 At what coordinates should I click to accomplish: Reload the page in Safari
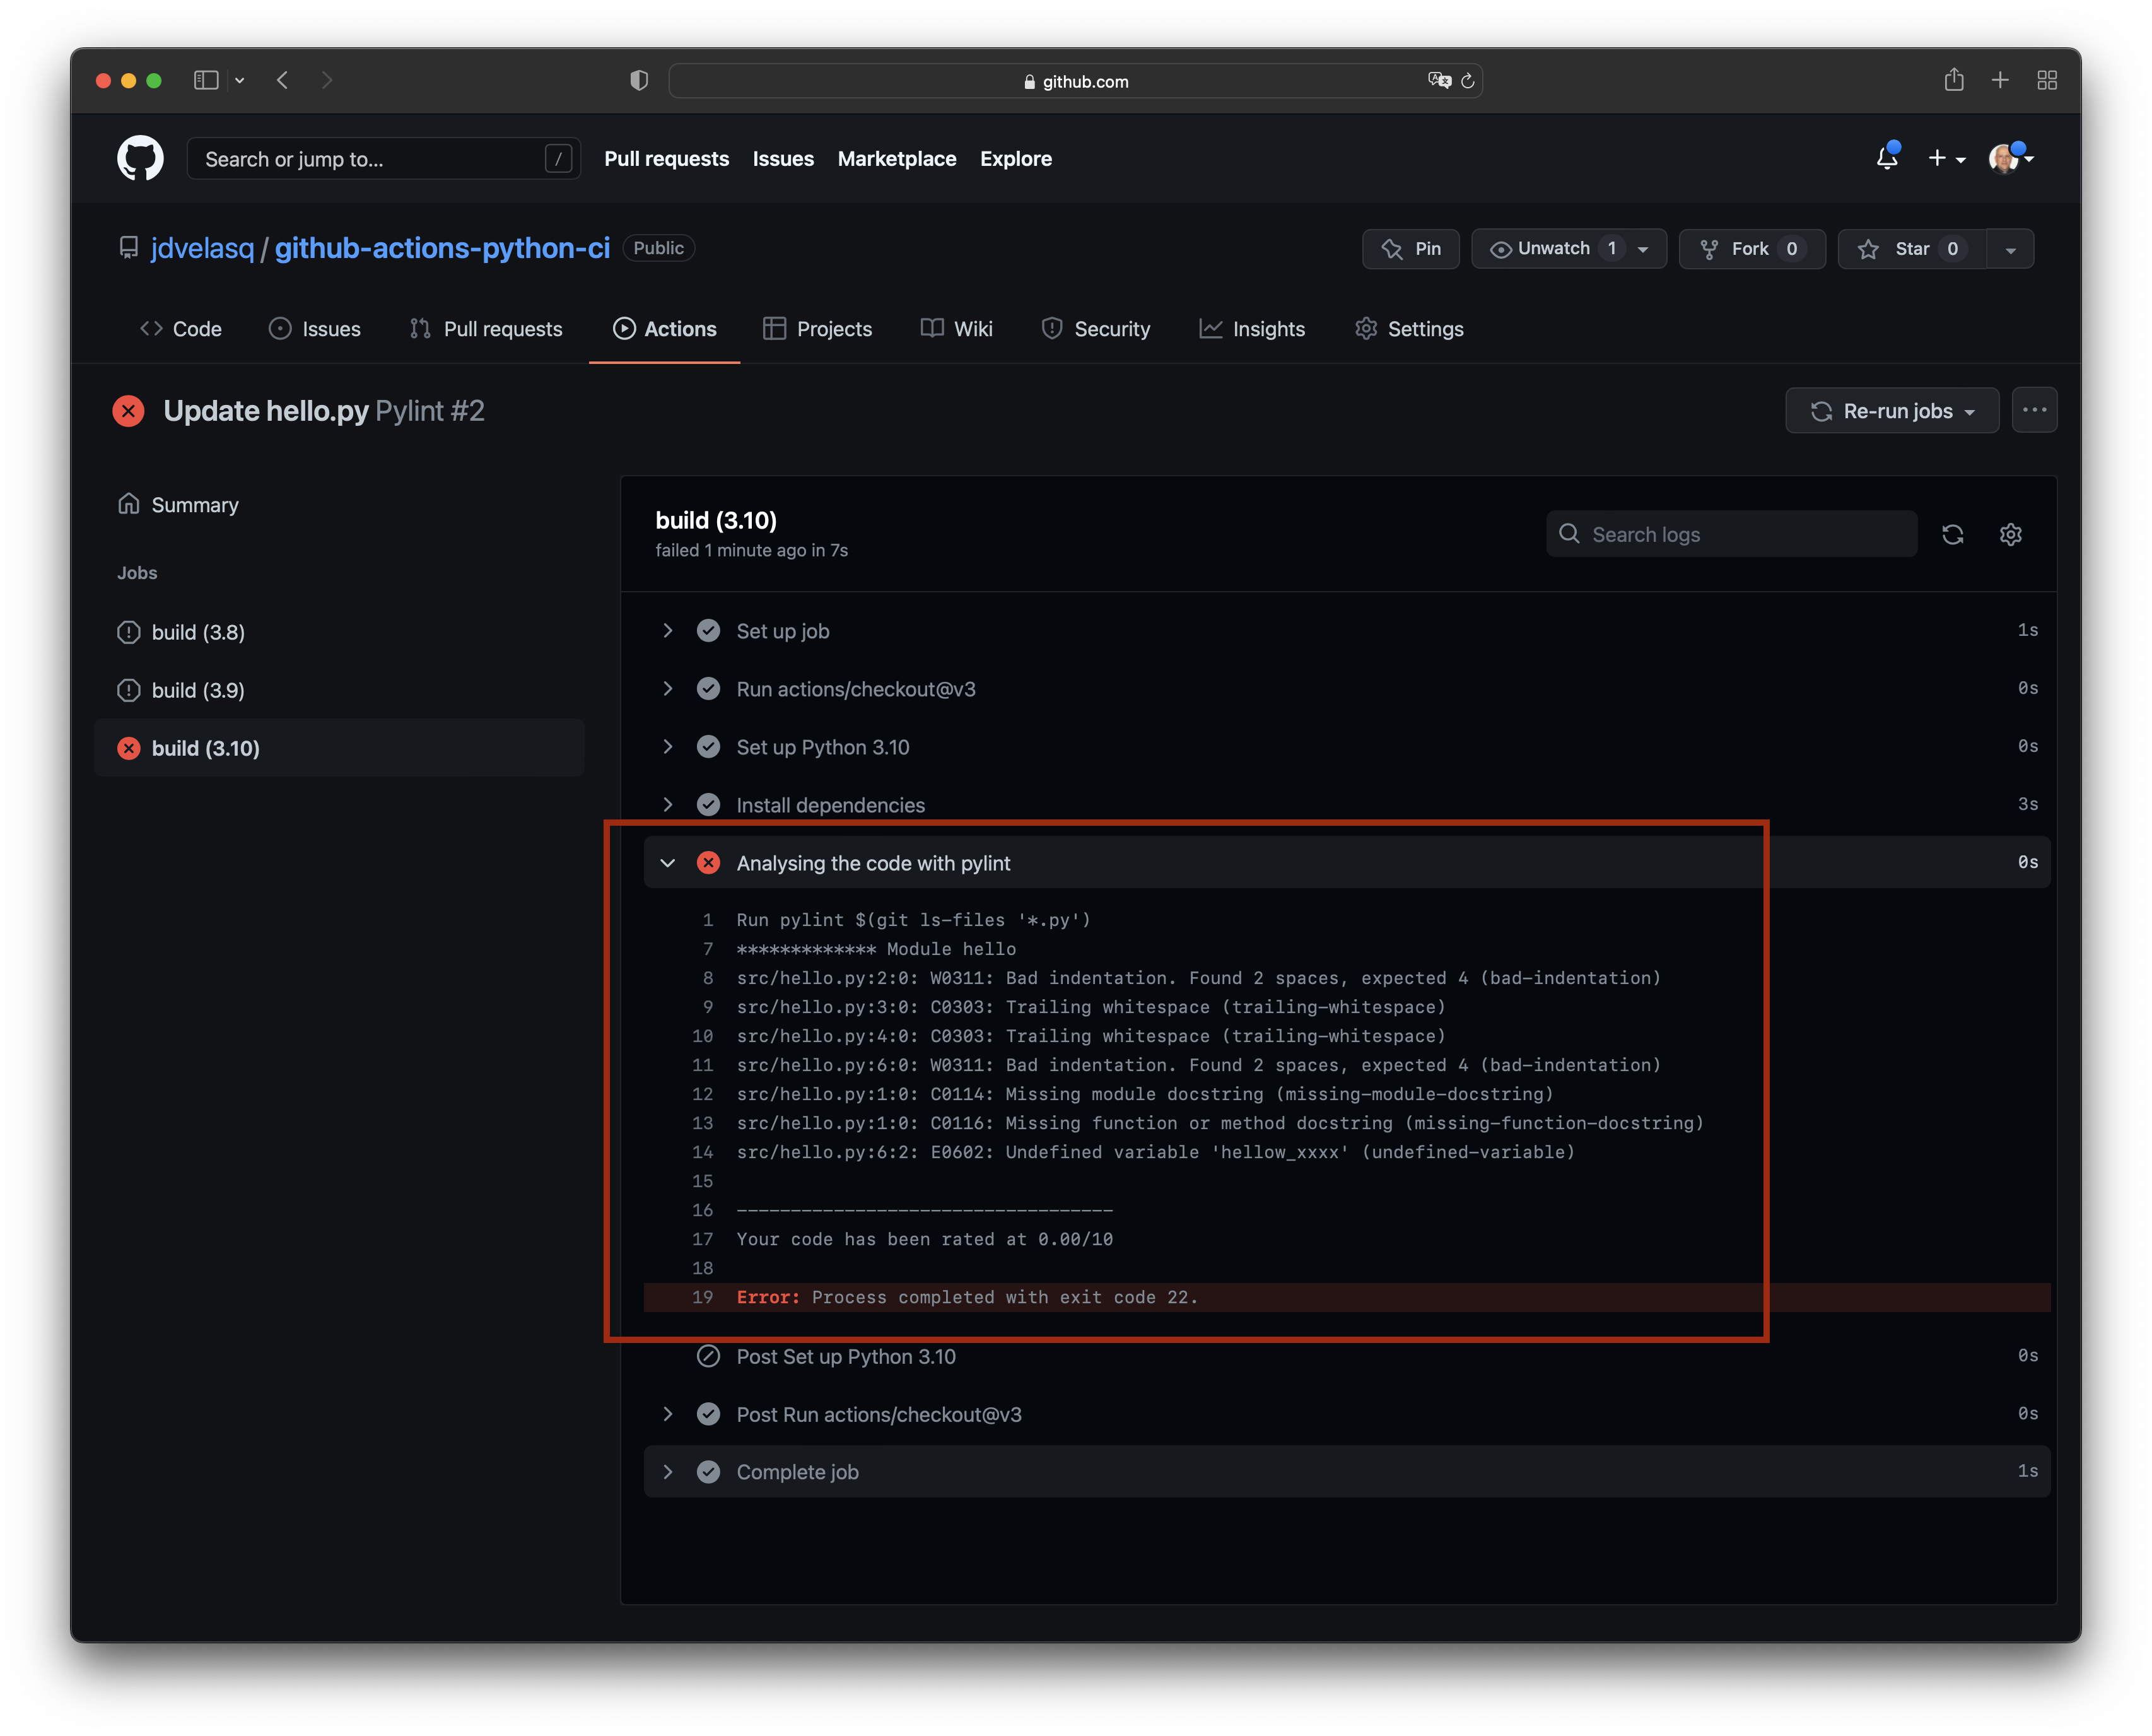click(x=1467, y=81)
